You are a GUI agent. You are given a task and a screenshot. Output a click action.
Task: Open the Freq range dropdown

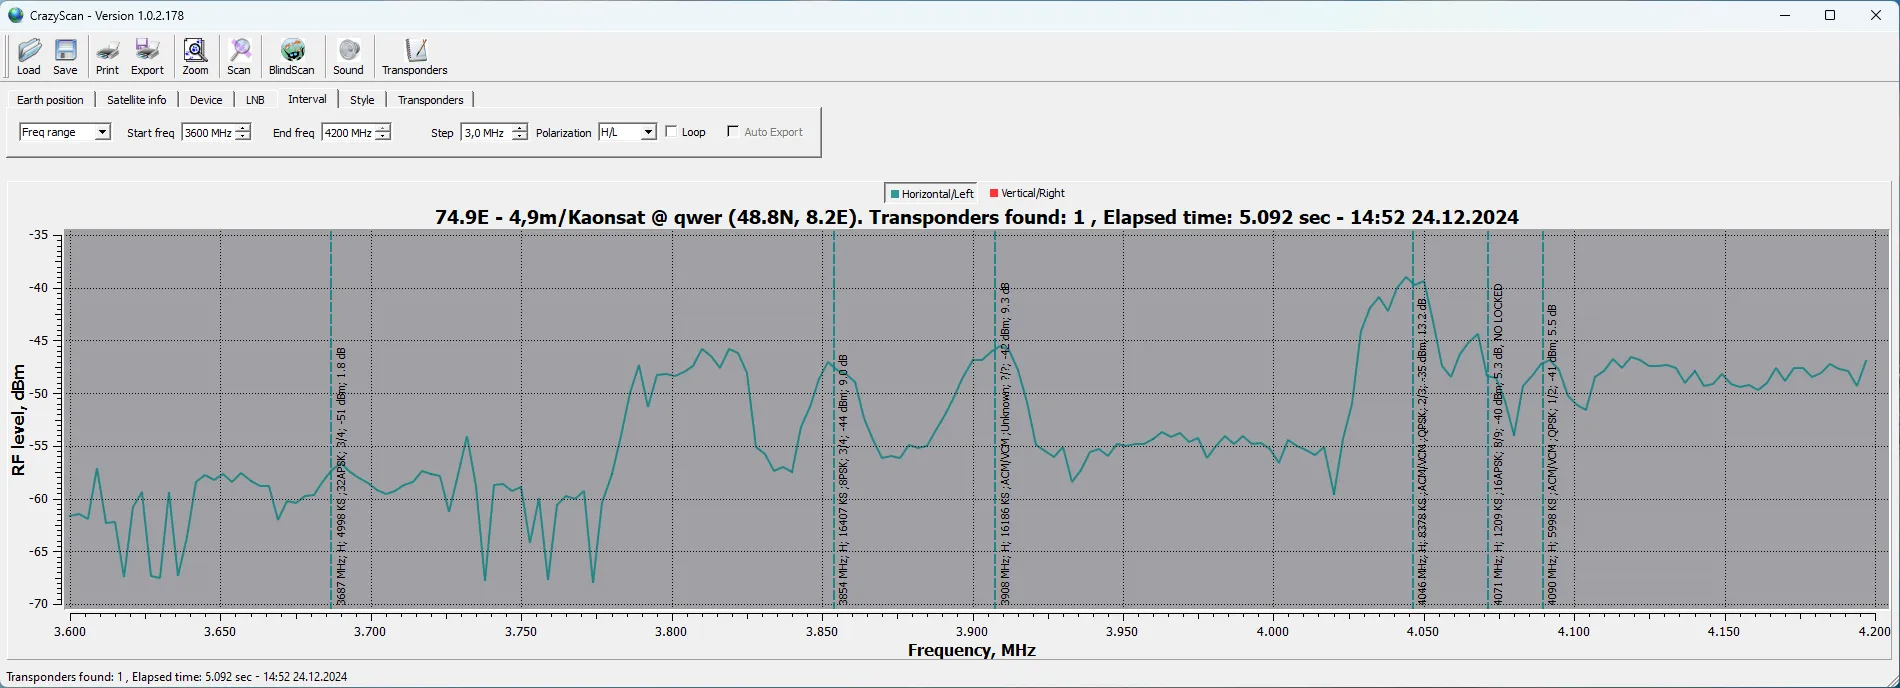coord(102,132)
